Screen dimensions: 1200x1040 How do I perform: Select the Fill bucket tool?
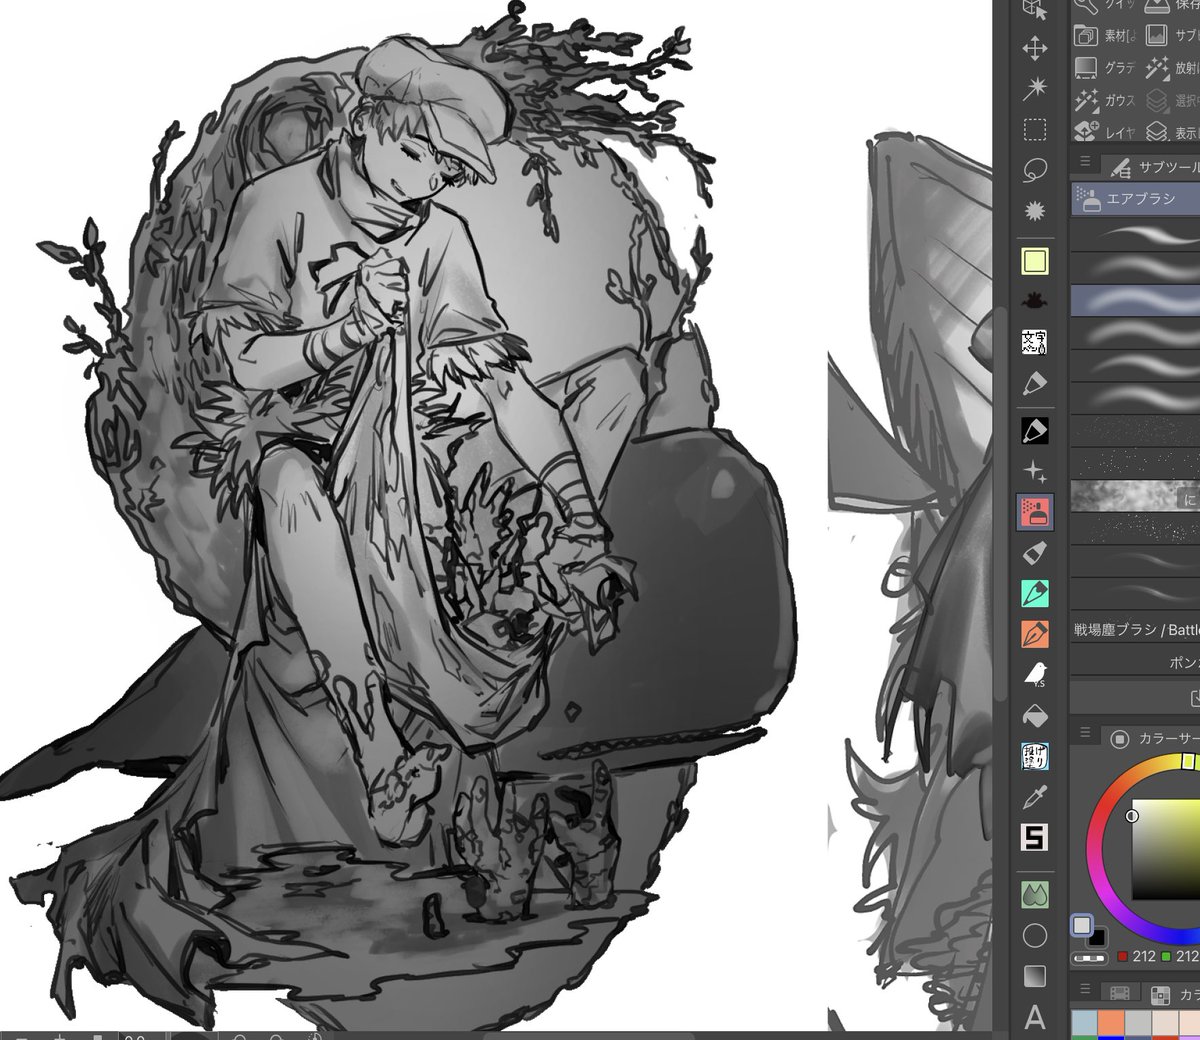1035,716
